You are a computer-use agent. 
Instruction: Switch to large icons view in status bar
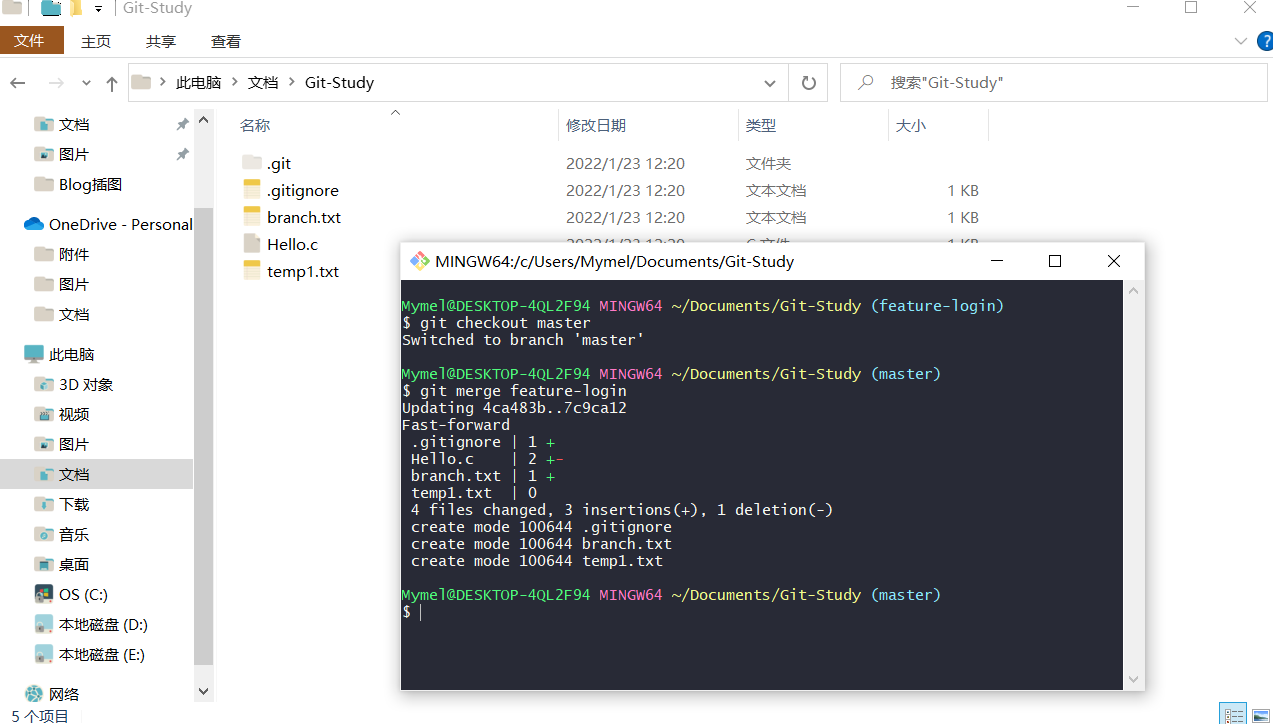(x=1260, y=715)
